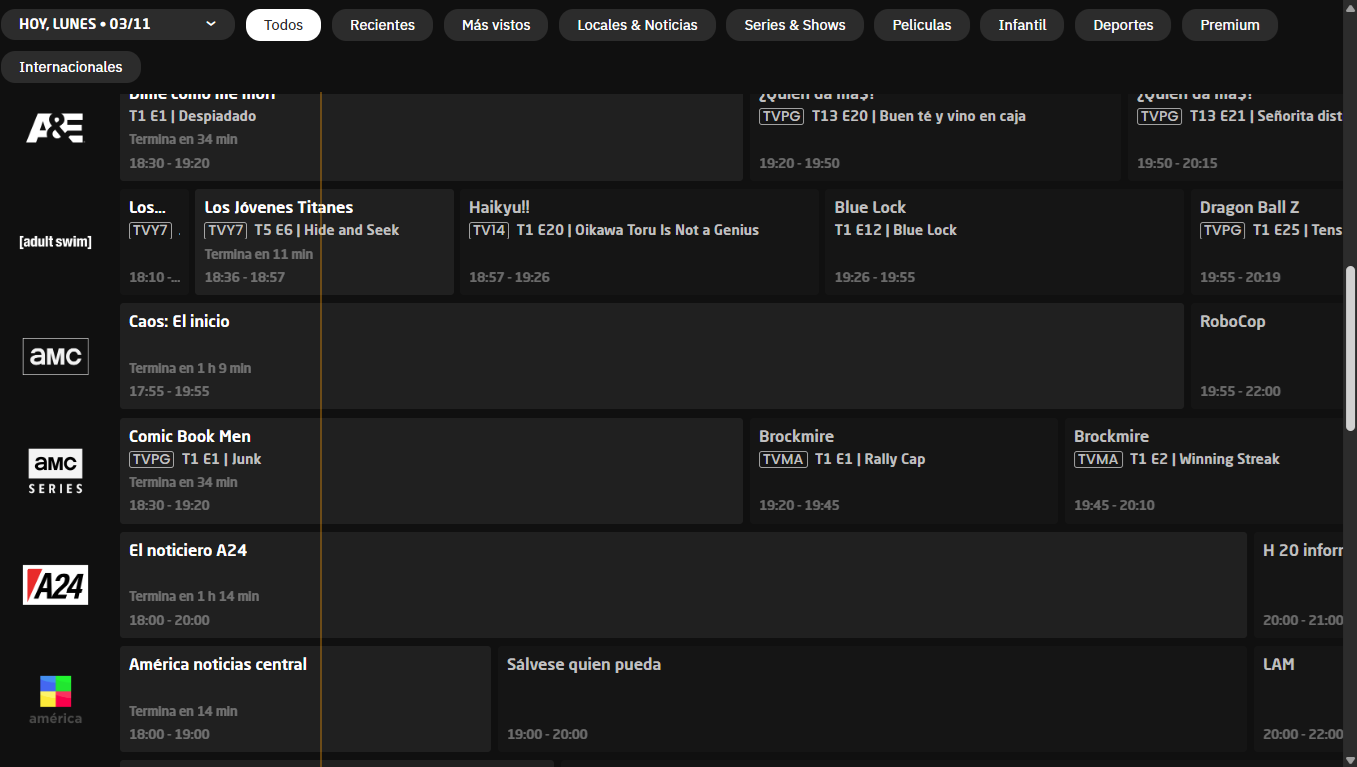Screen dimensions: 1357x767
Task: Select the América channel logo
Action: [x=55, y=699]
